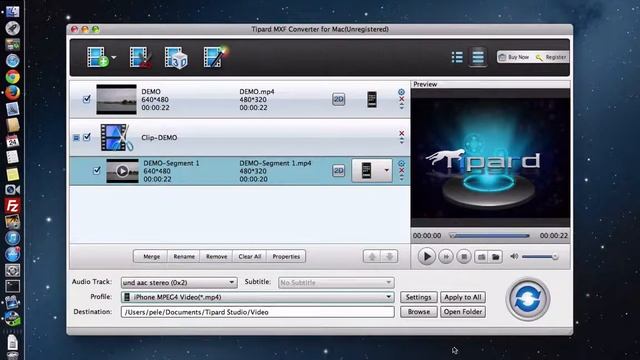Toggle the 2D button on DEMO-Segment 1 row
Screen dimensions: 640x360
pos(338,171)
